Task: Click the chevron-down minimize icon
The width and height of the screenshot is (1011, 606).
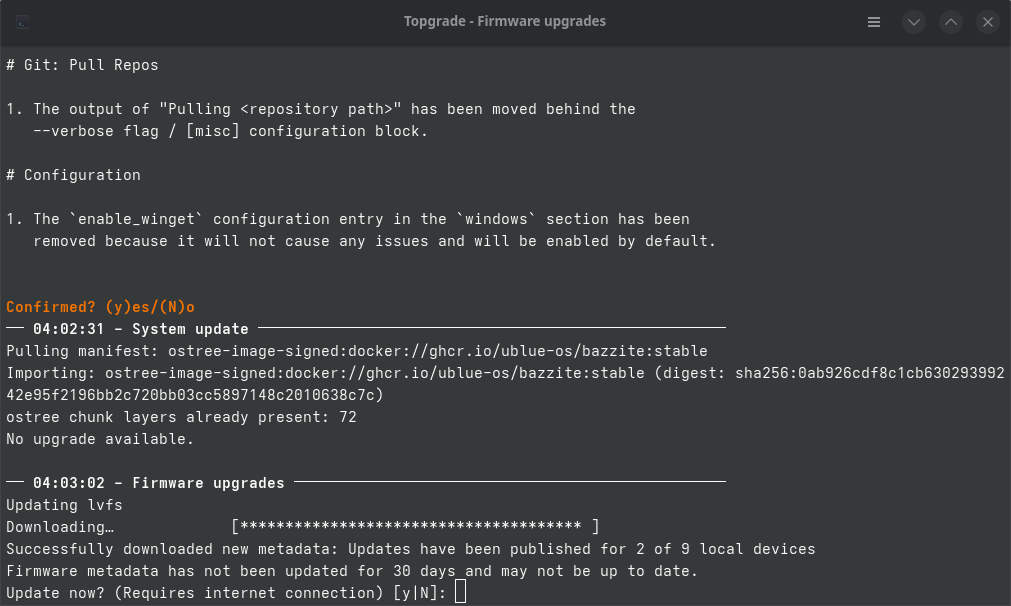Action: pyautogui.click(x=913, y=21)
